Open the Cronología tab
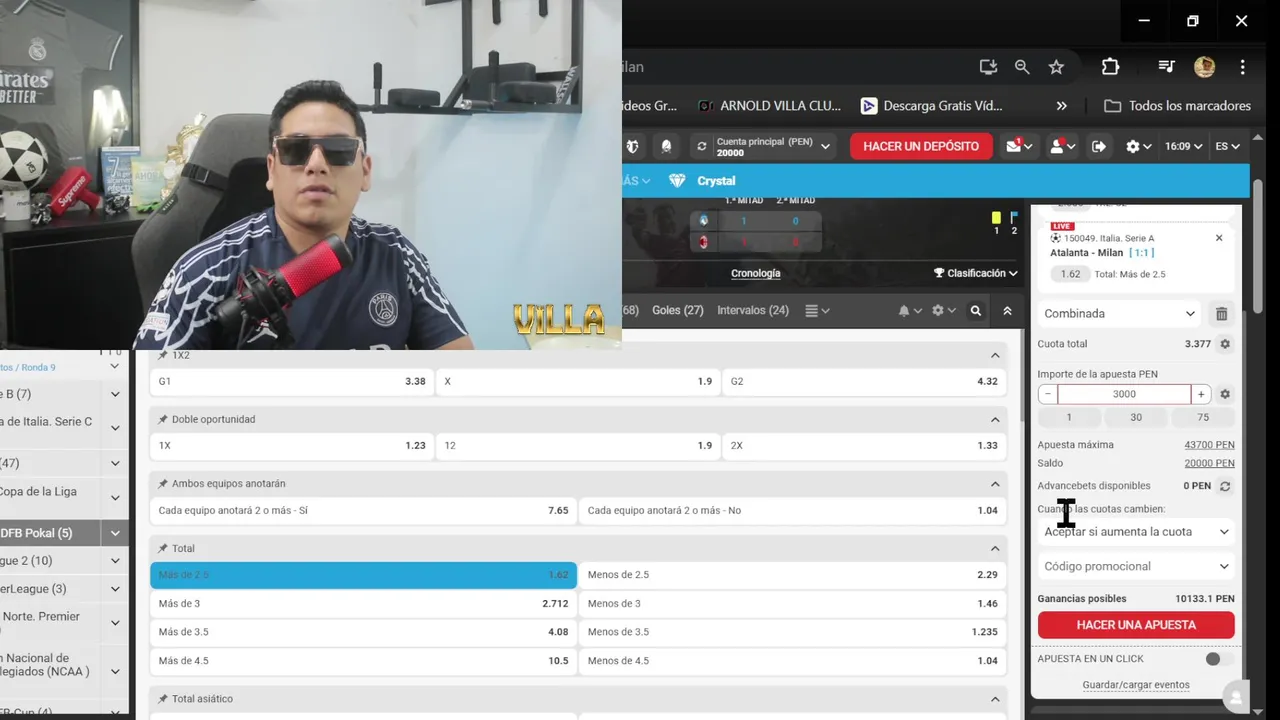This screenshot has height=720, width=1280. pyautogui.click(x=756, y=273)
